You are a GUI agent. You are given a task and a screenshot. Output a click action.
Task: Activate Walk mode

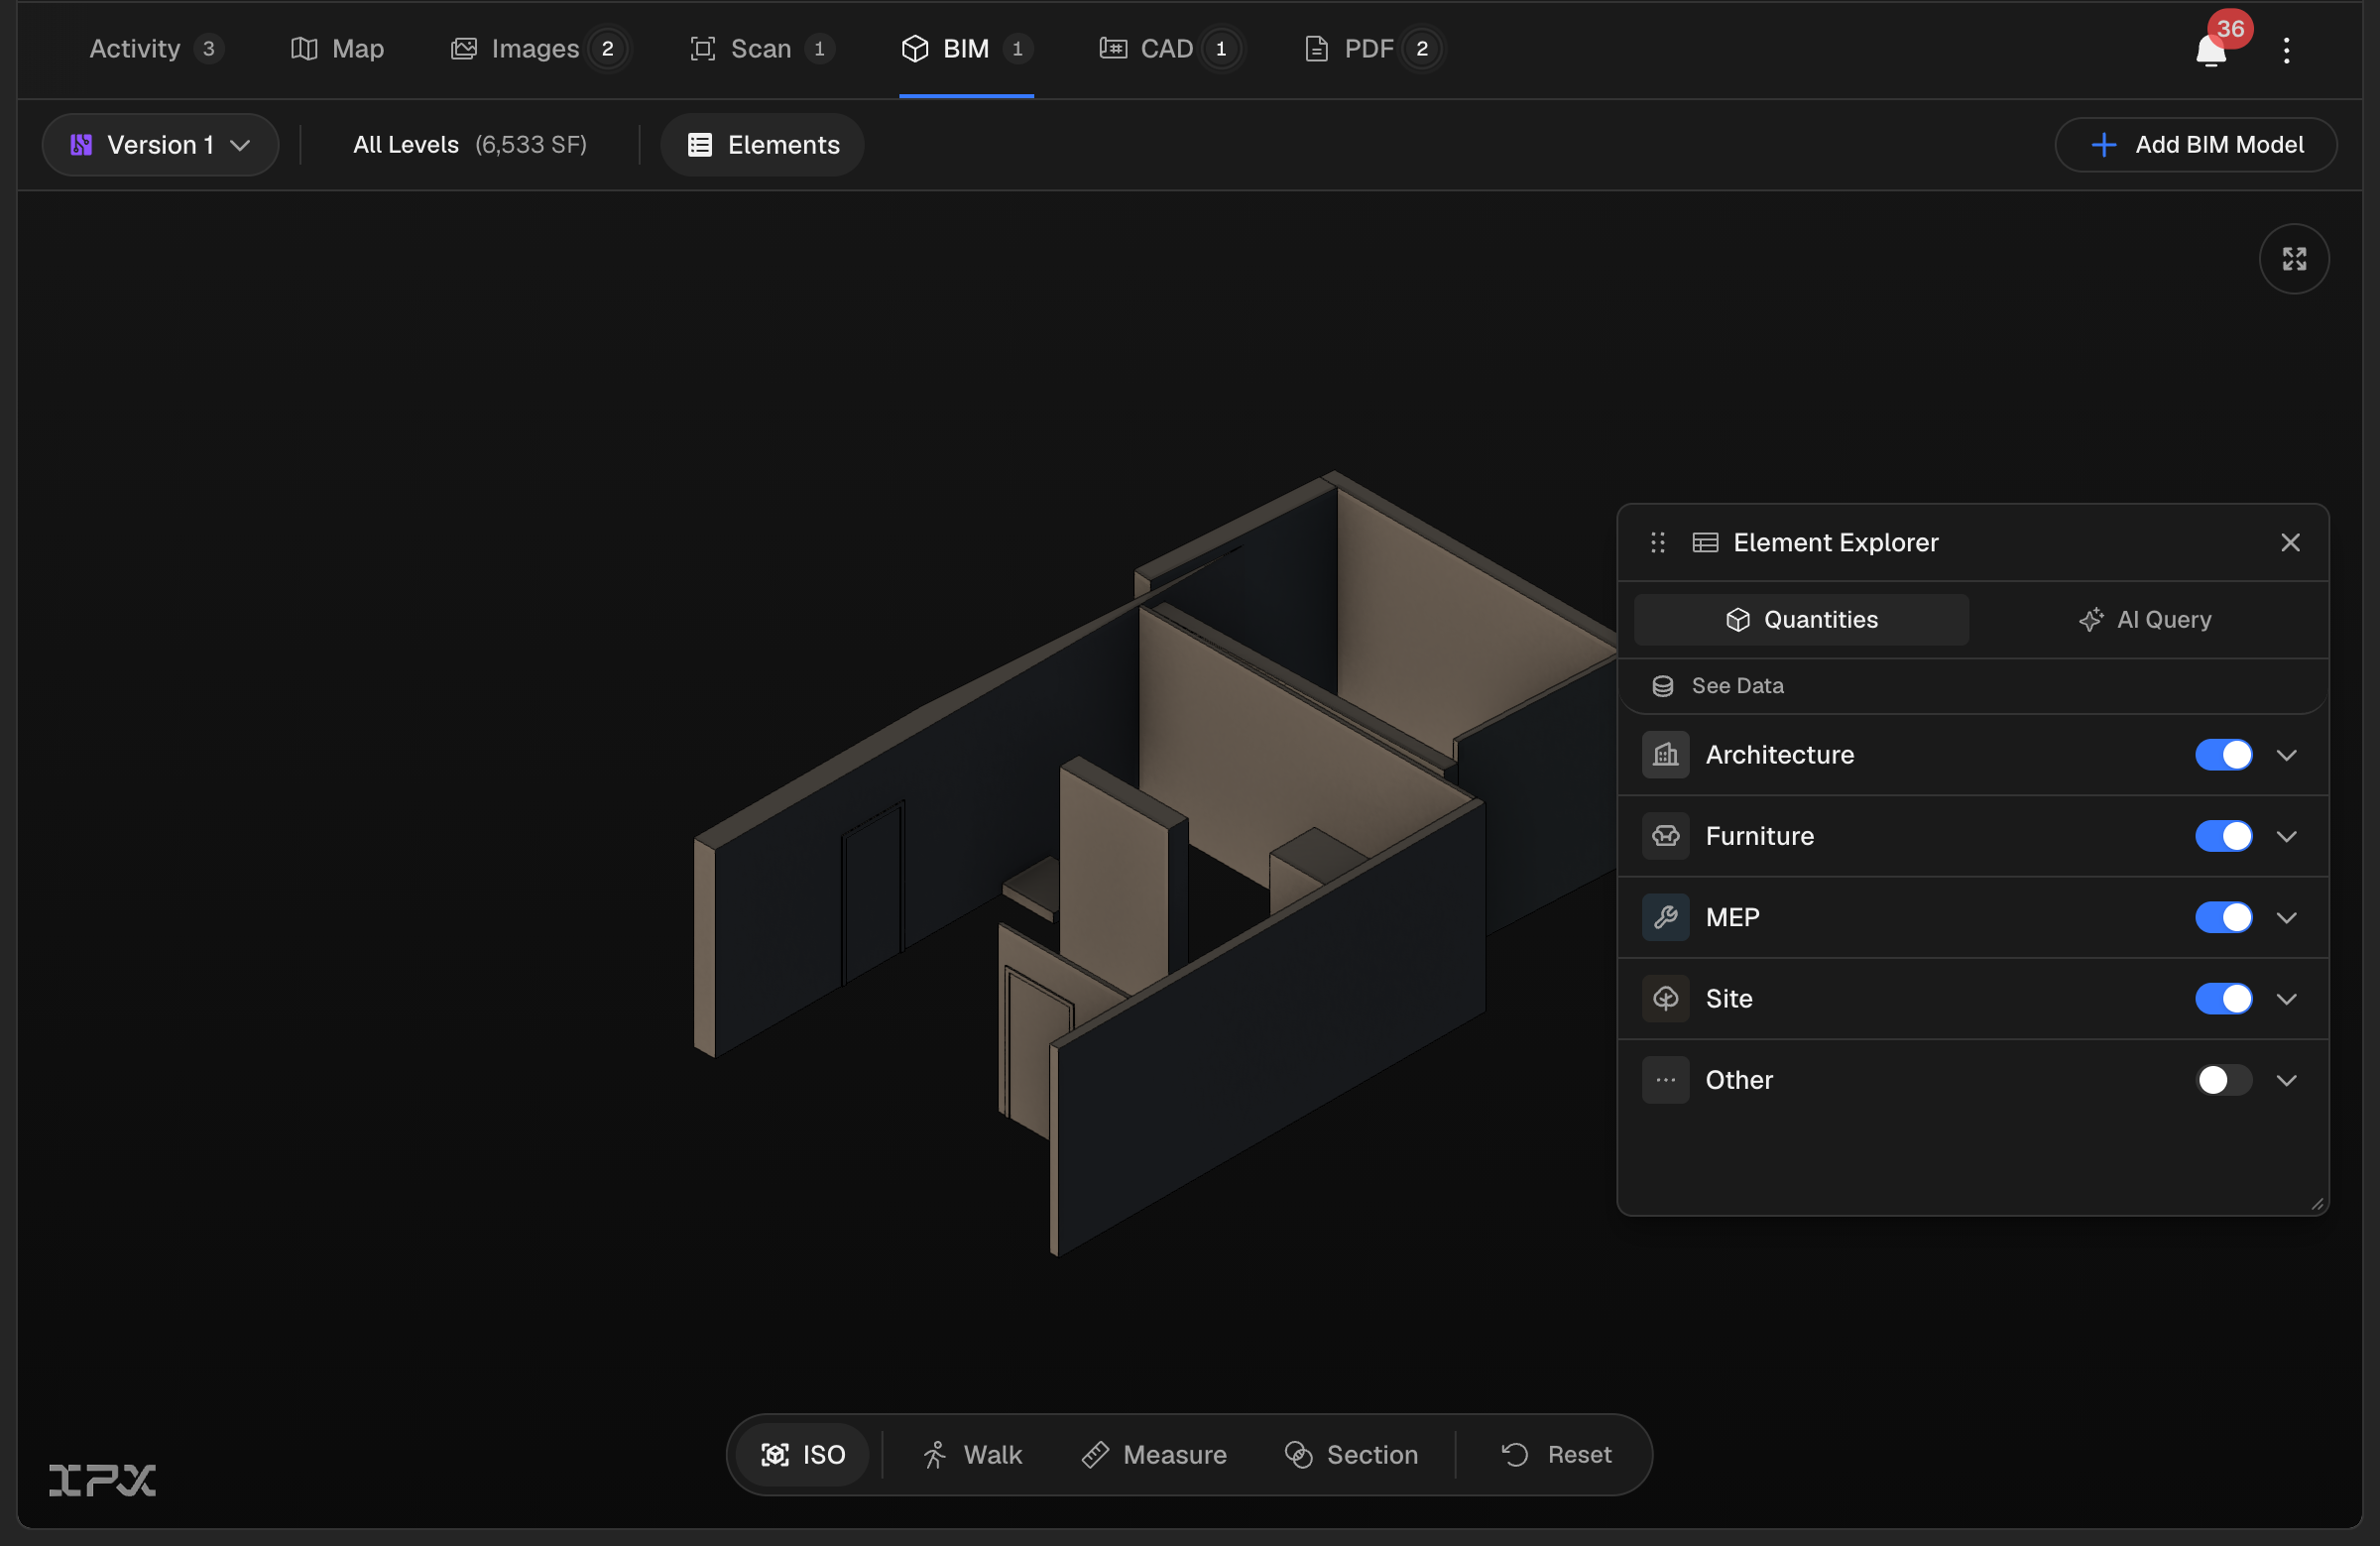click(x=972, y=1454)
